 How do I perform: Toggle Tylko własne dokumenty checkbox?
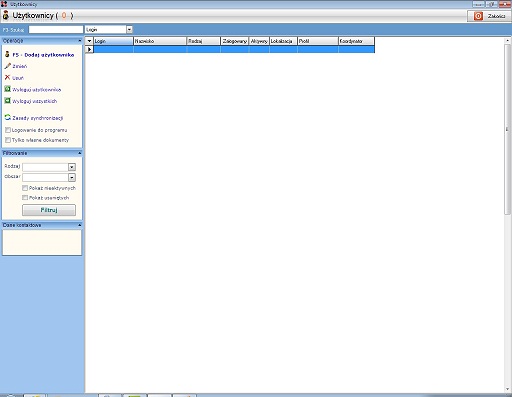8,140
